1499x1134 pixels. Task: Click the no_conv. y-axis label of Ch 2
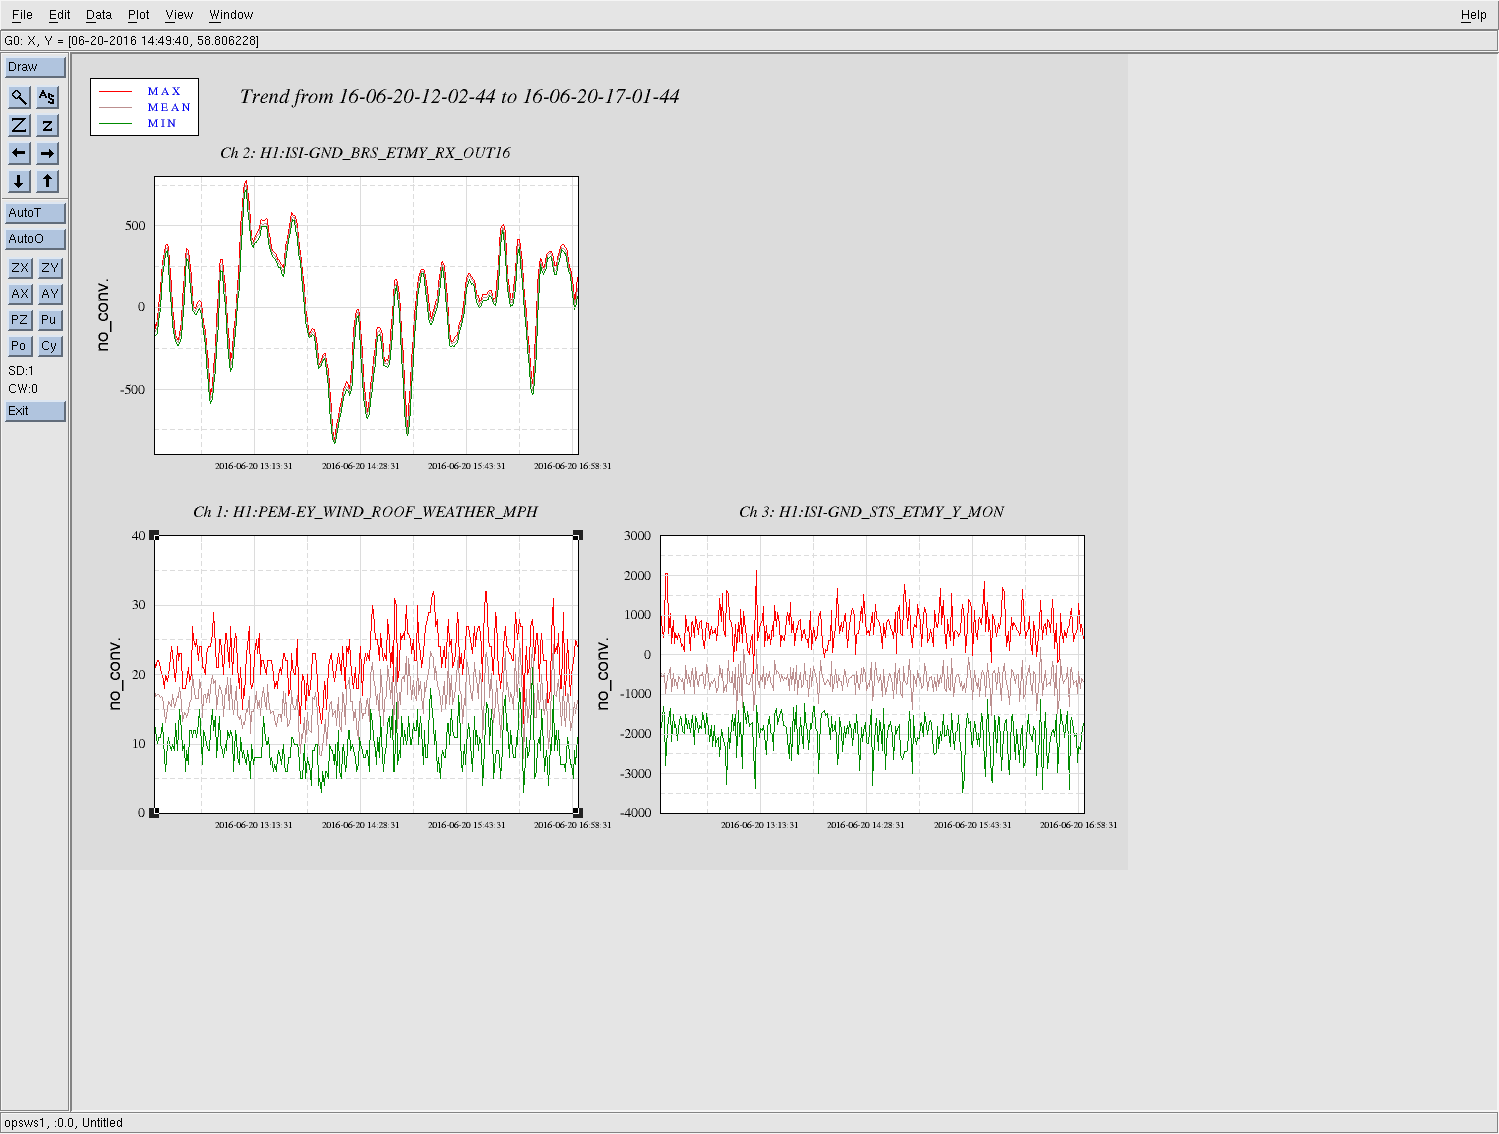[x=103, y=315]
